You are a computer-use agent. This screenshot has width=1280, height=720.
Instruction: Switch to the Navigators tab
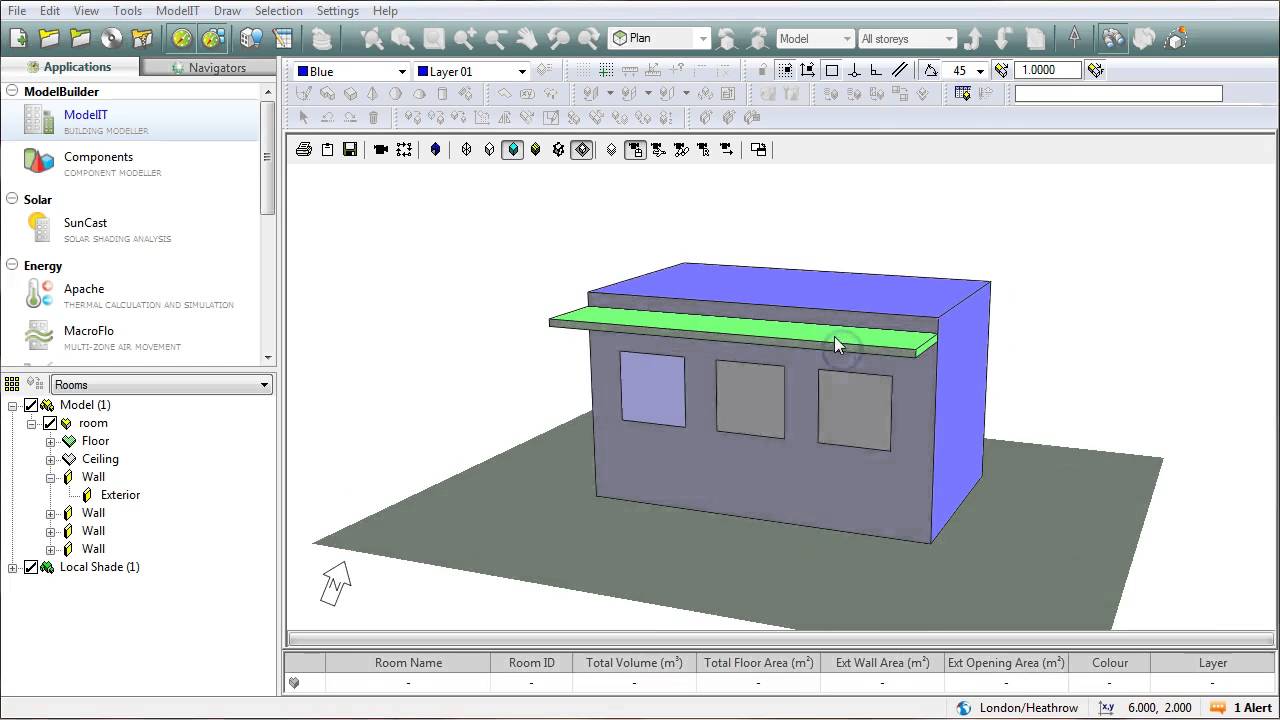208,67
